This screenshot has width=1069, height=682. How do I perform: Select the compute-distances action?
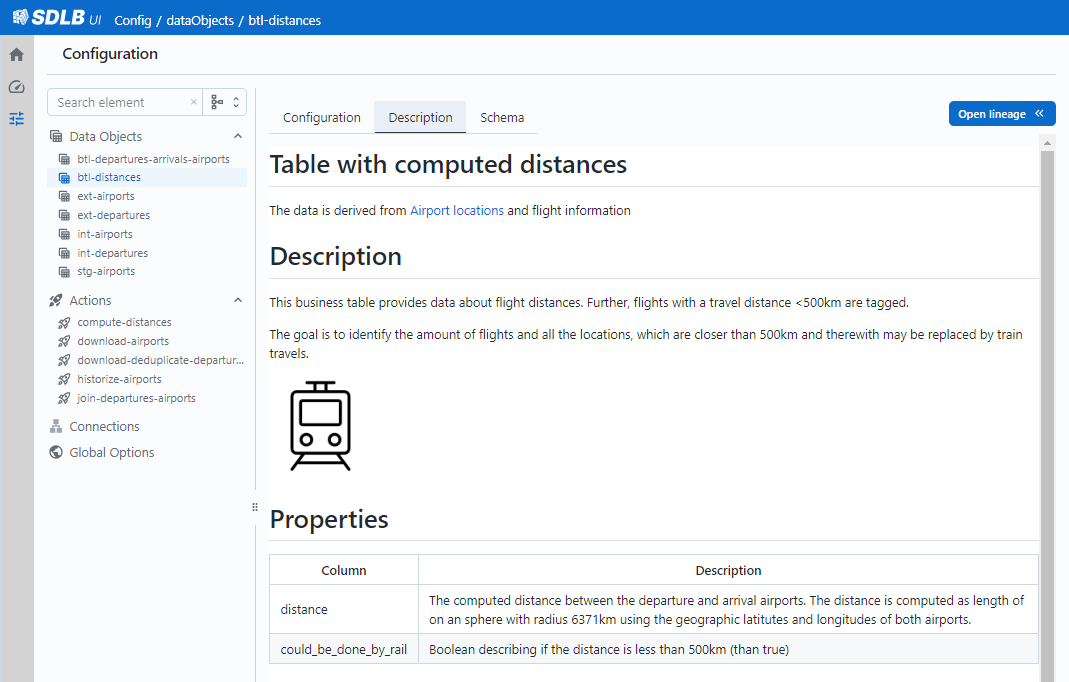click(124, 322)
